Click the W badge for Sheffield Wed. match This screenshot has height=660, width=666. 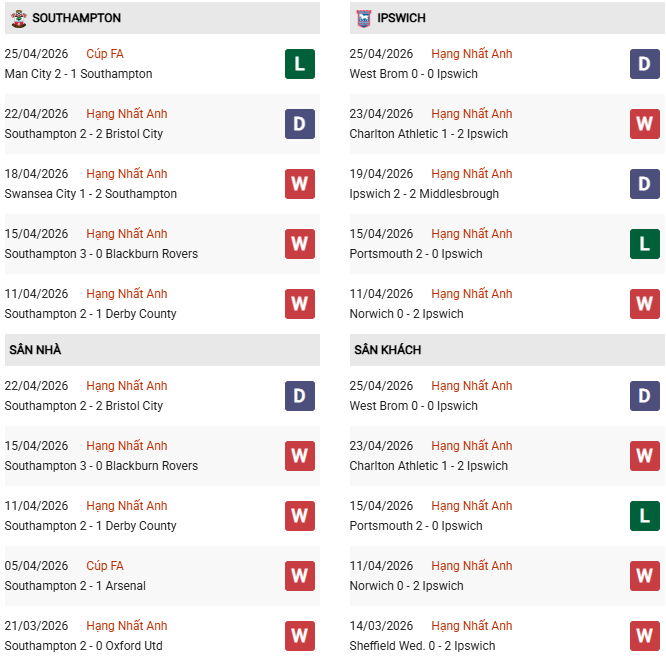[x=645, y=636]
